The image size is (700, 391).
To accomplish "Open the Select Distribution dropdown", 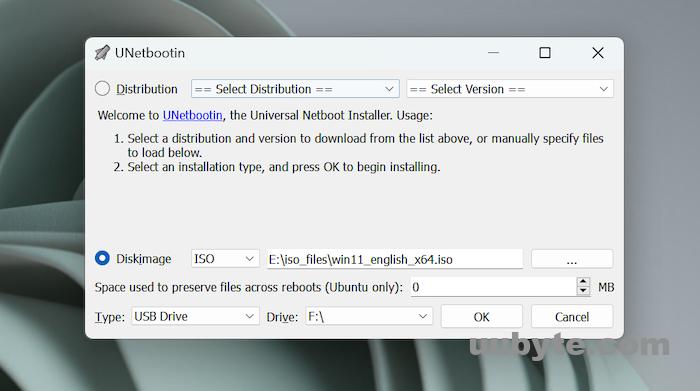I will [295, 89].
